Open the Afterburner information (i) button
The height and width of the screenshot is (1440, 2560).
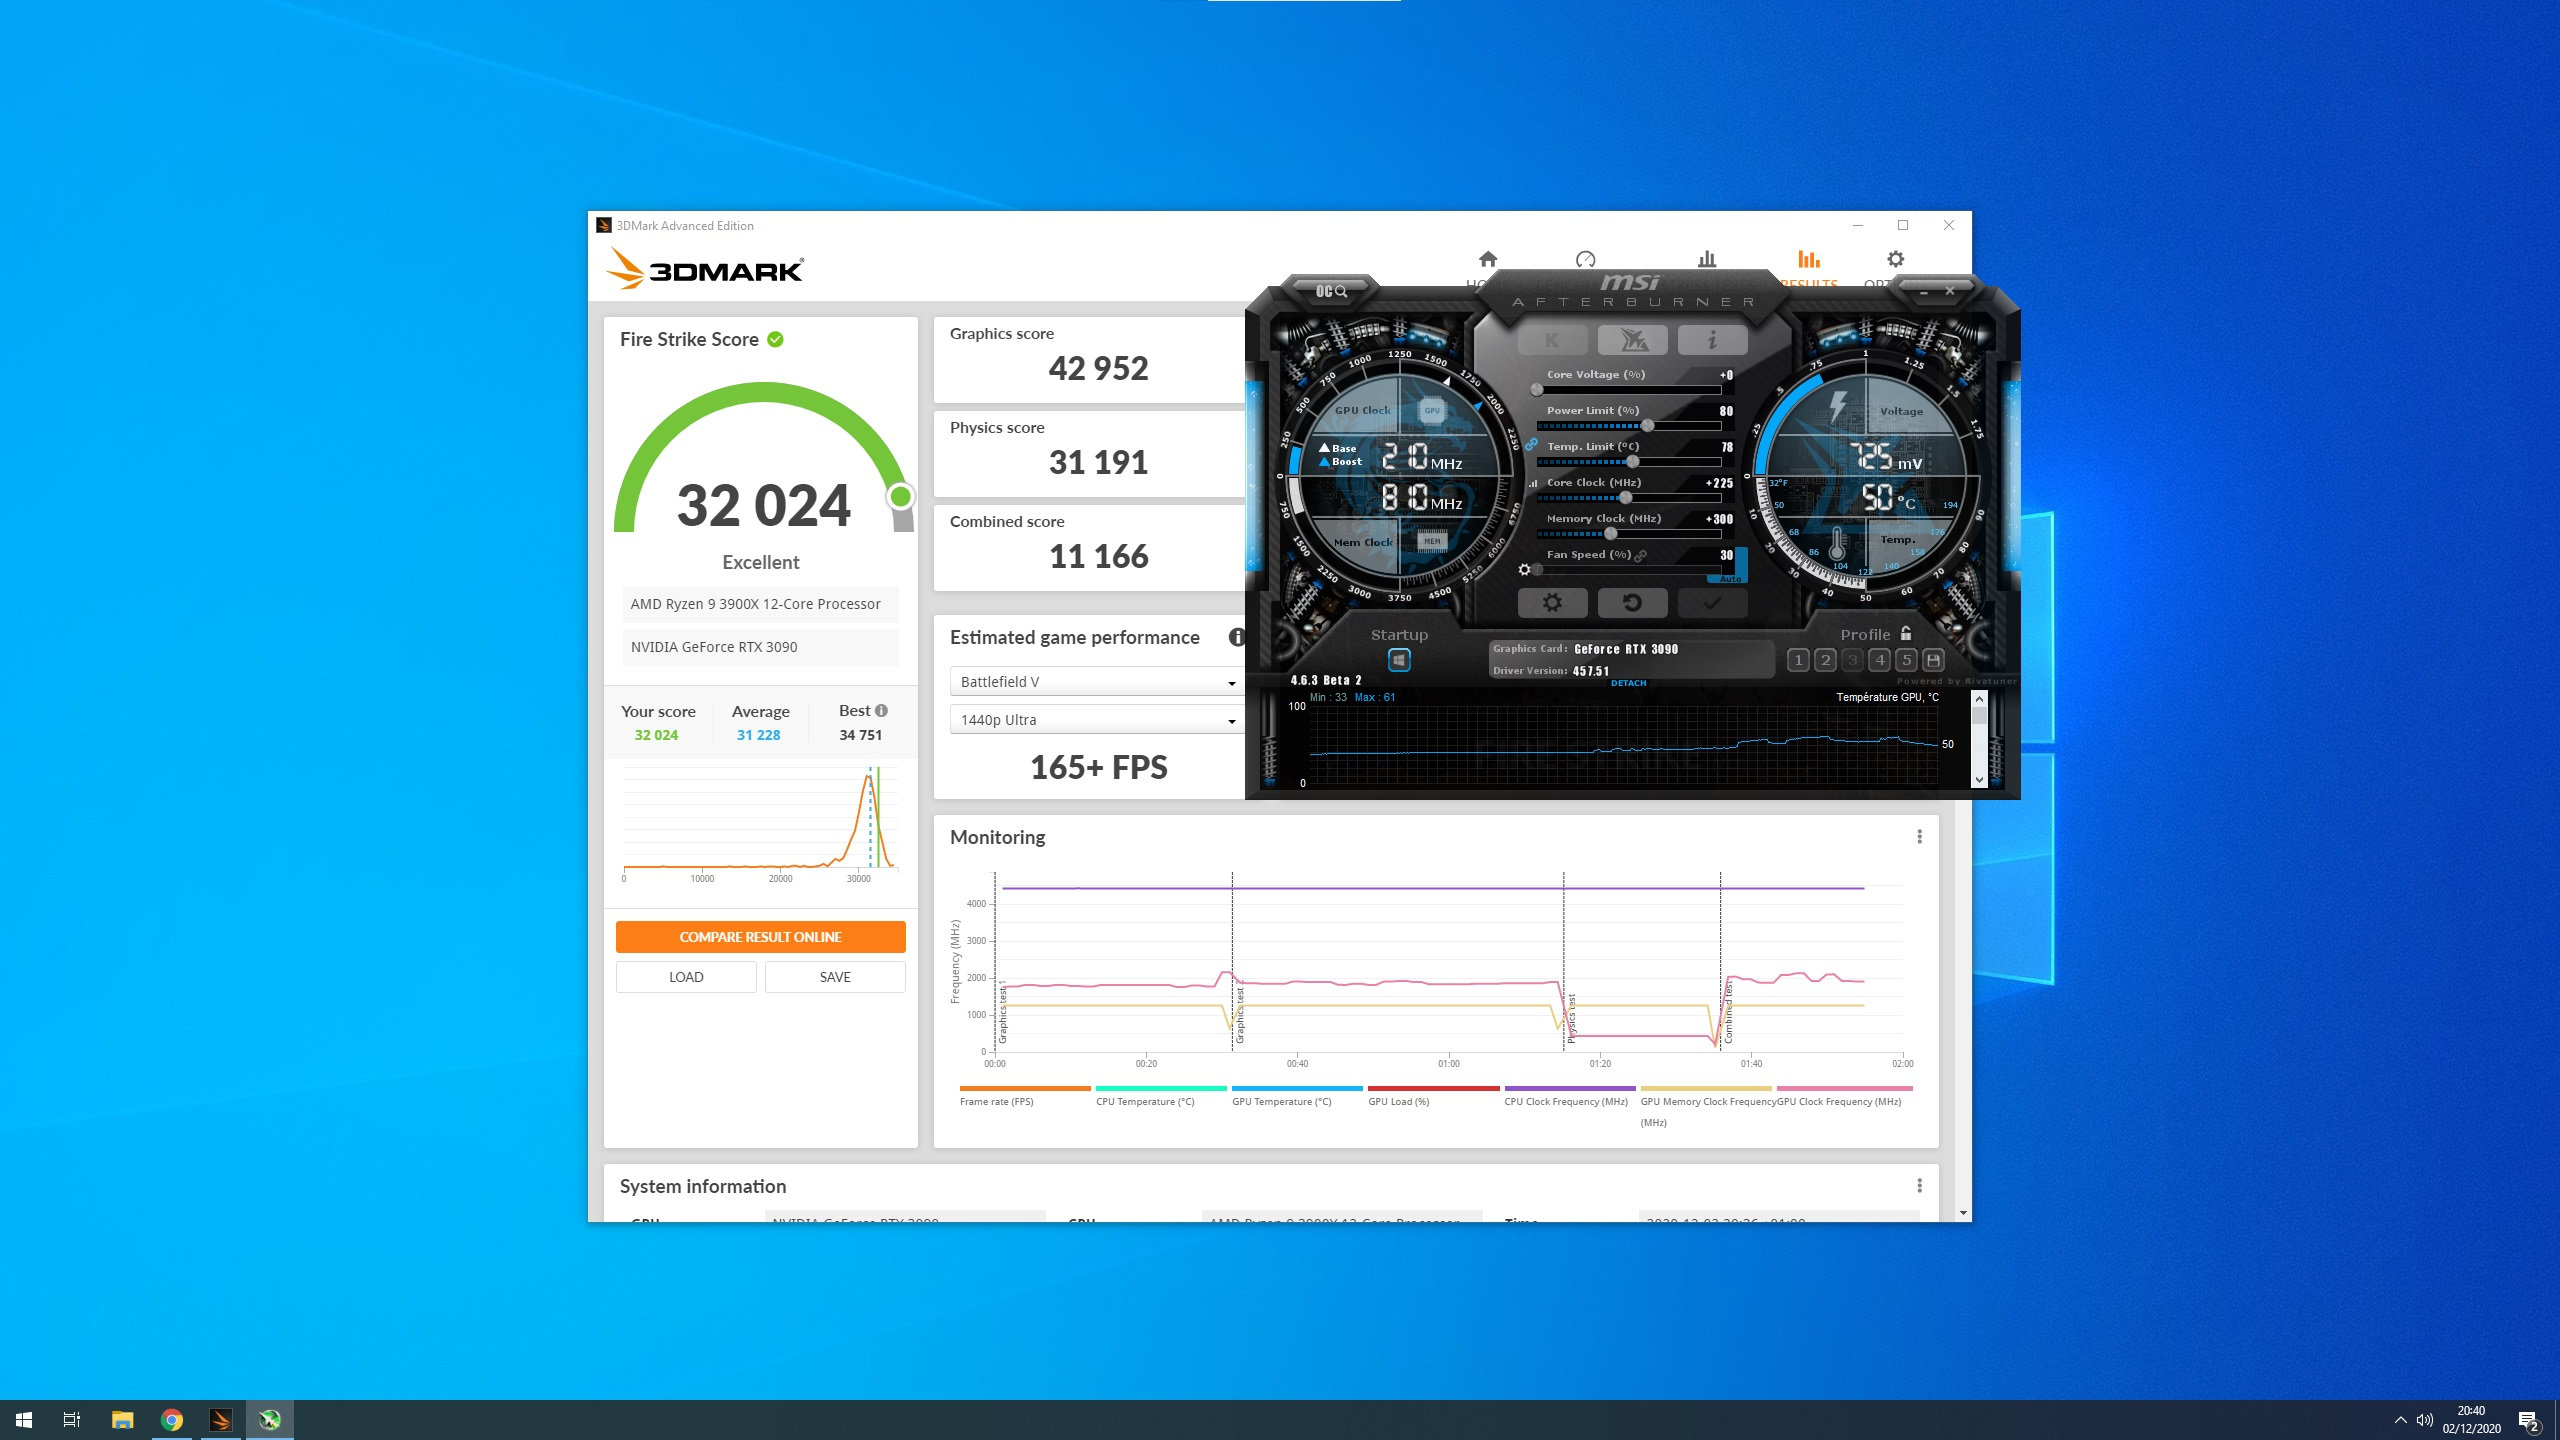[1712, 340]
